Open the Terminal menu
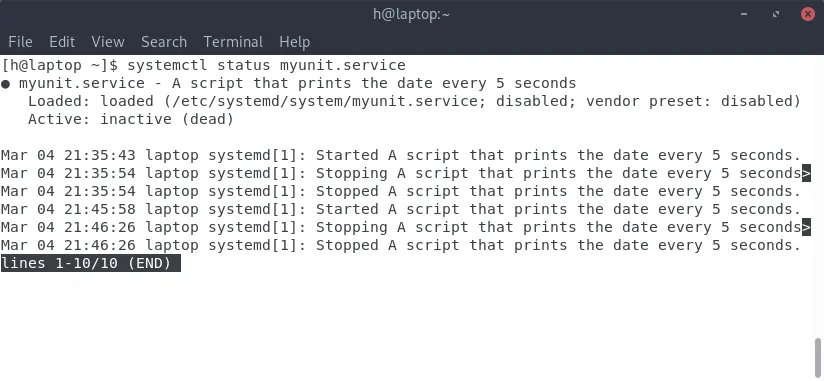824x381 pixels. coord(233,42)
